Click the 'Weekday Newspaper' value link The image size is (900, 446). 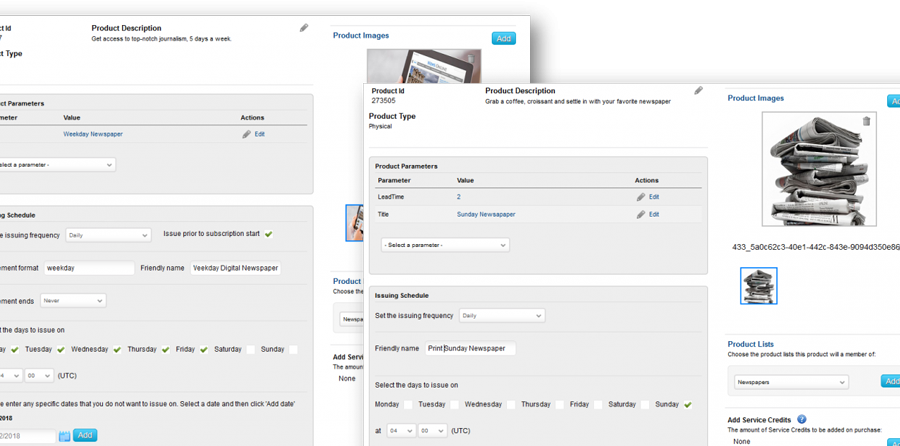point(93,134)
